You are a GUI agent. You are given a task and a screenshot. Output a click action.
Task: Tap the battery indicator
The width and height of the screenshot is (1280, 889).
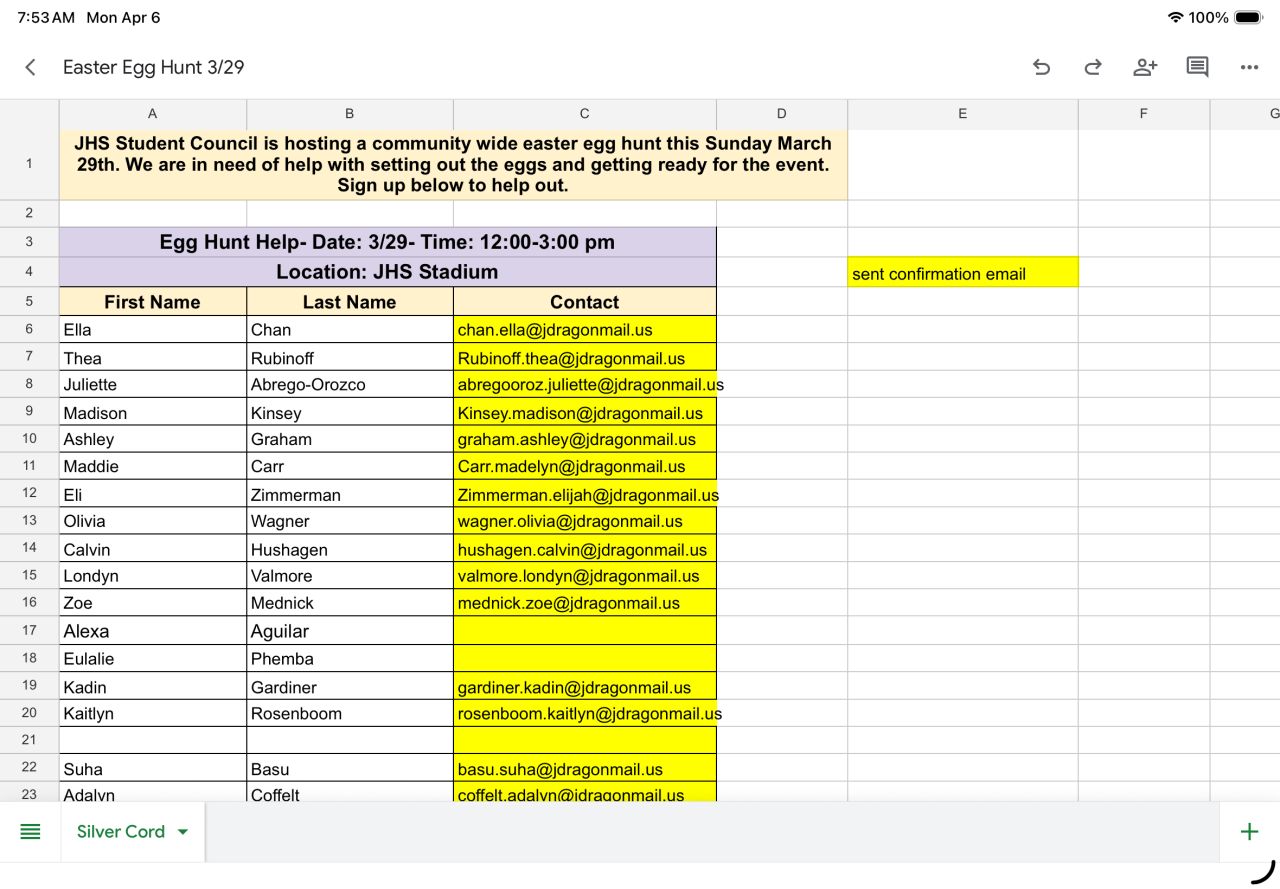(1249, 18)
